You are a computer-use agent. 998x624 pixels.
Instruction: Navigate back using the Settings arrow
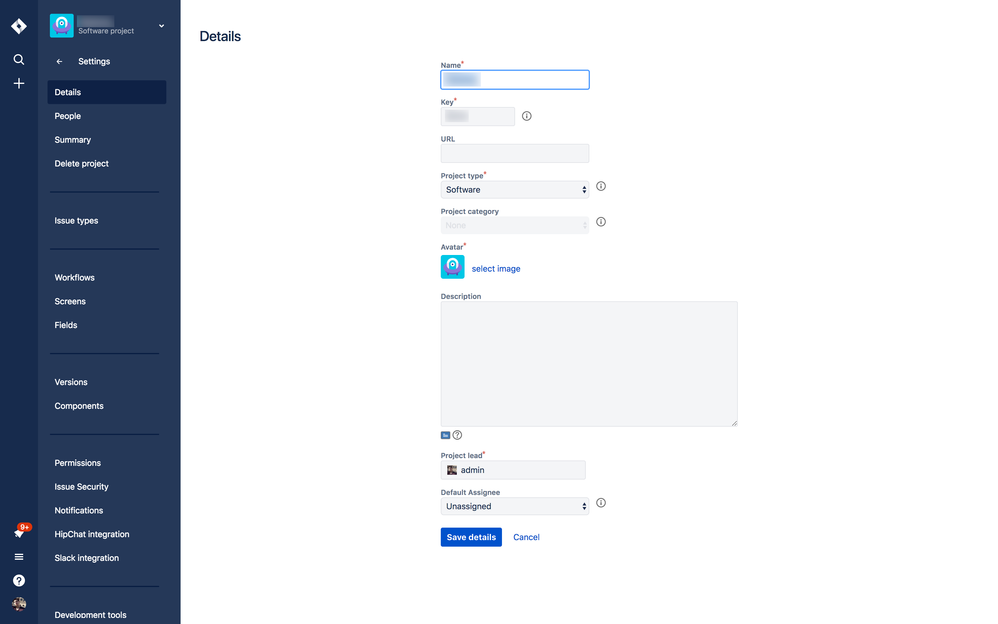60,61
